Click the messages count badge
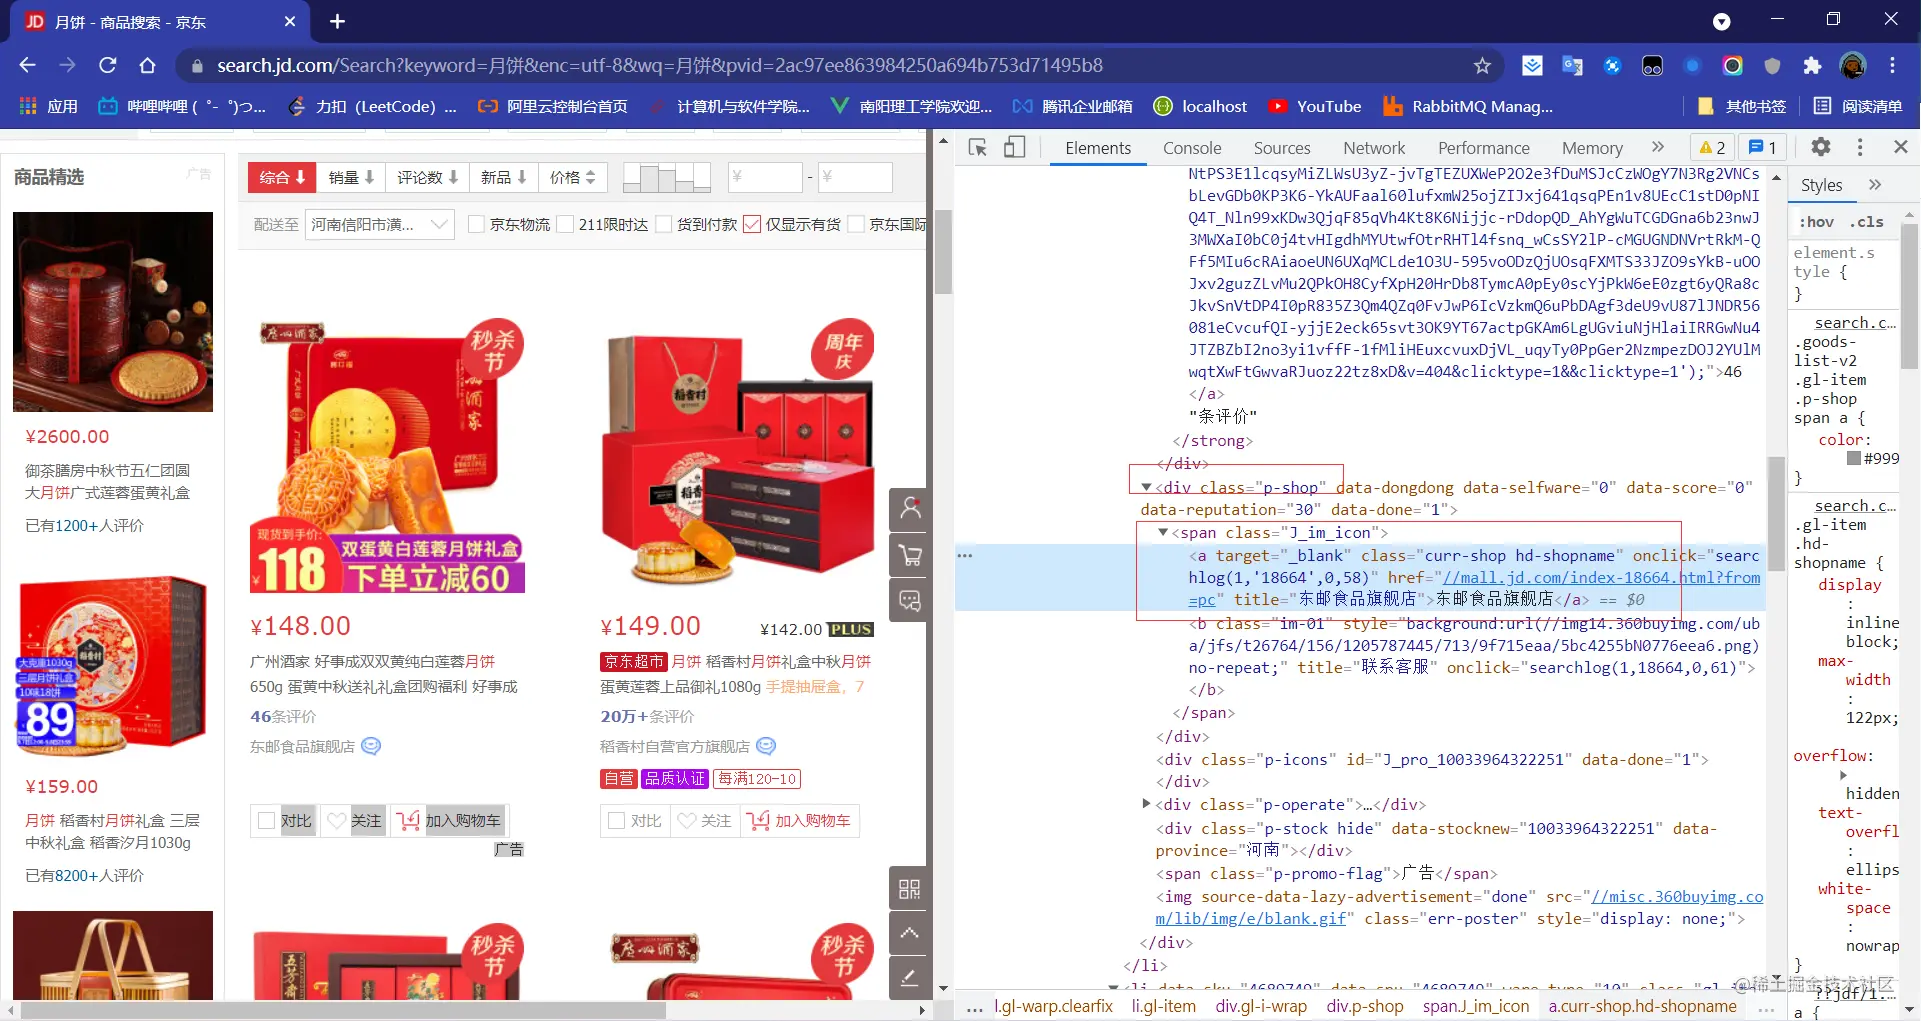1921x1021 pixels. tap(1763, 148)
